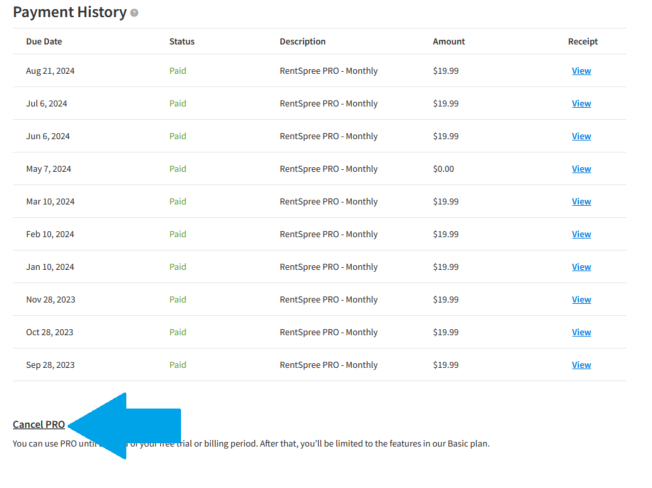The width and height of the screenshot is (652, 488).
Task: Click the Payment History heading
Action: click(70, 12)
